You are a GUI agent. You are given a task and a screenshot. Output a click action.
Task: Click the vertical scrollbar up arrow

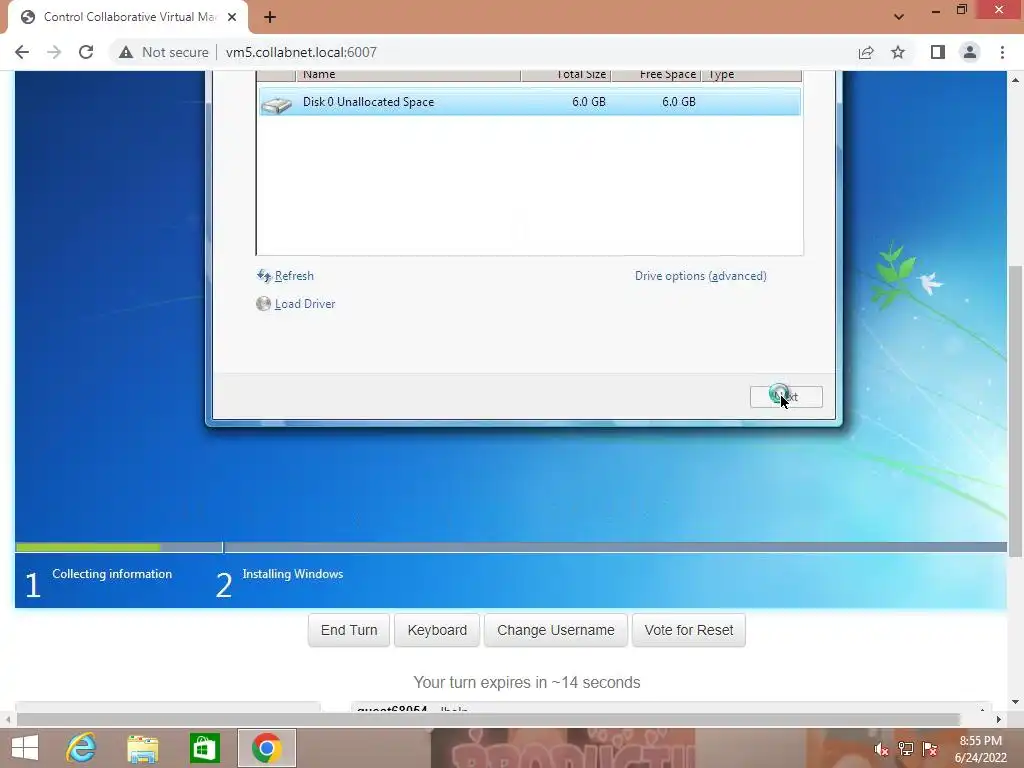click(1015, 80)
